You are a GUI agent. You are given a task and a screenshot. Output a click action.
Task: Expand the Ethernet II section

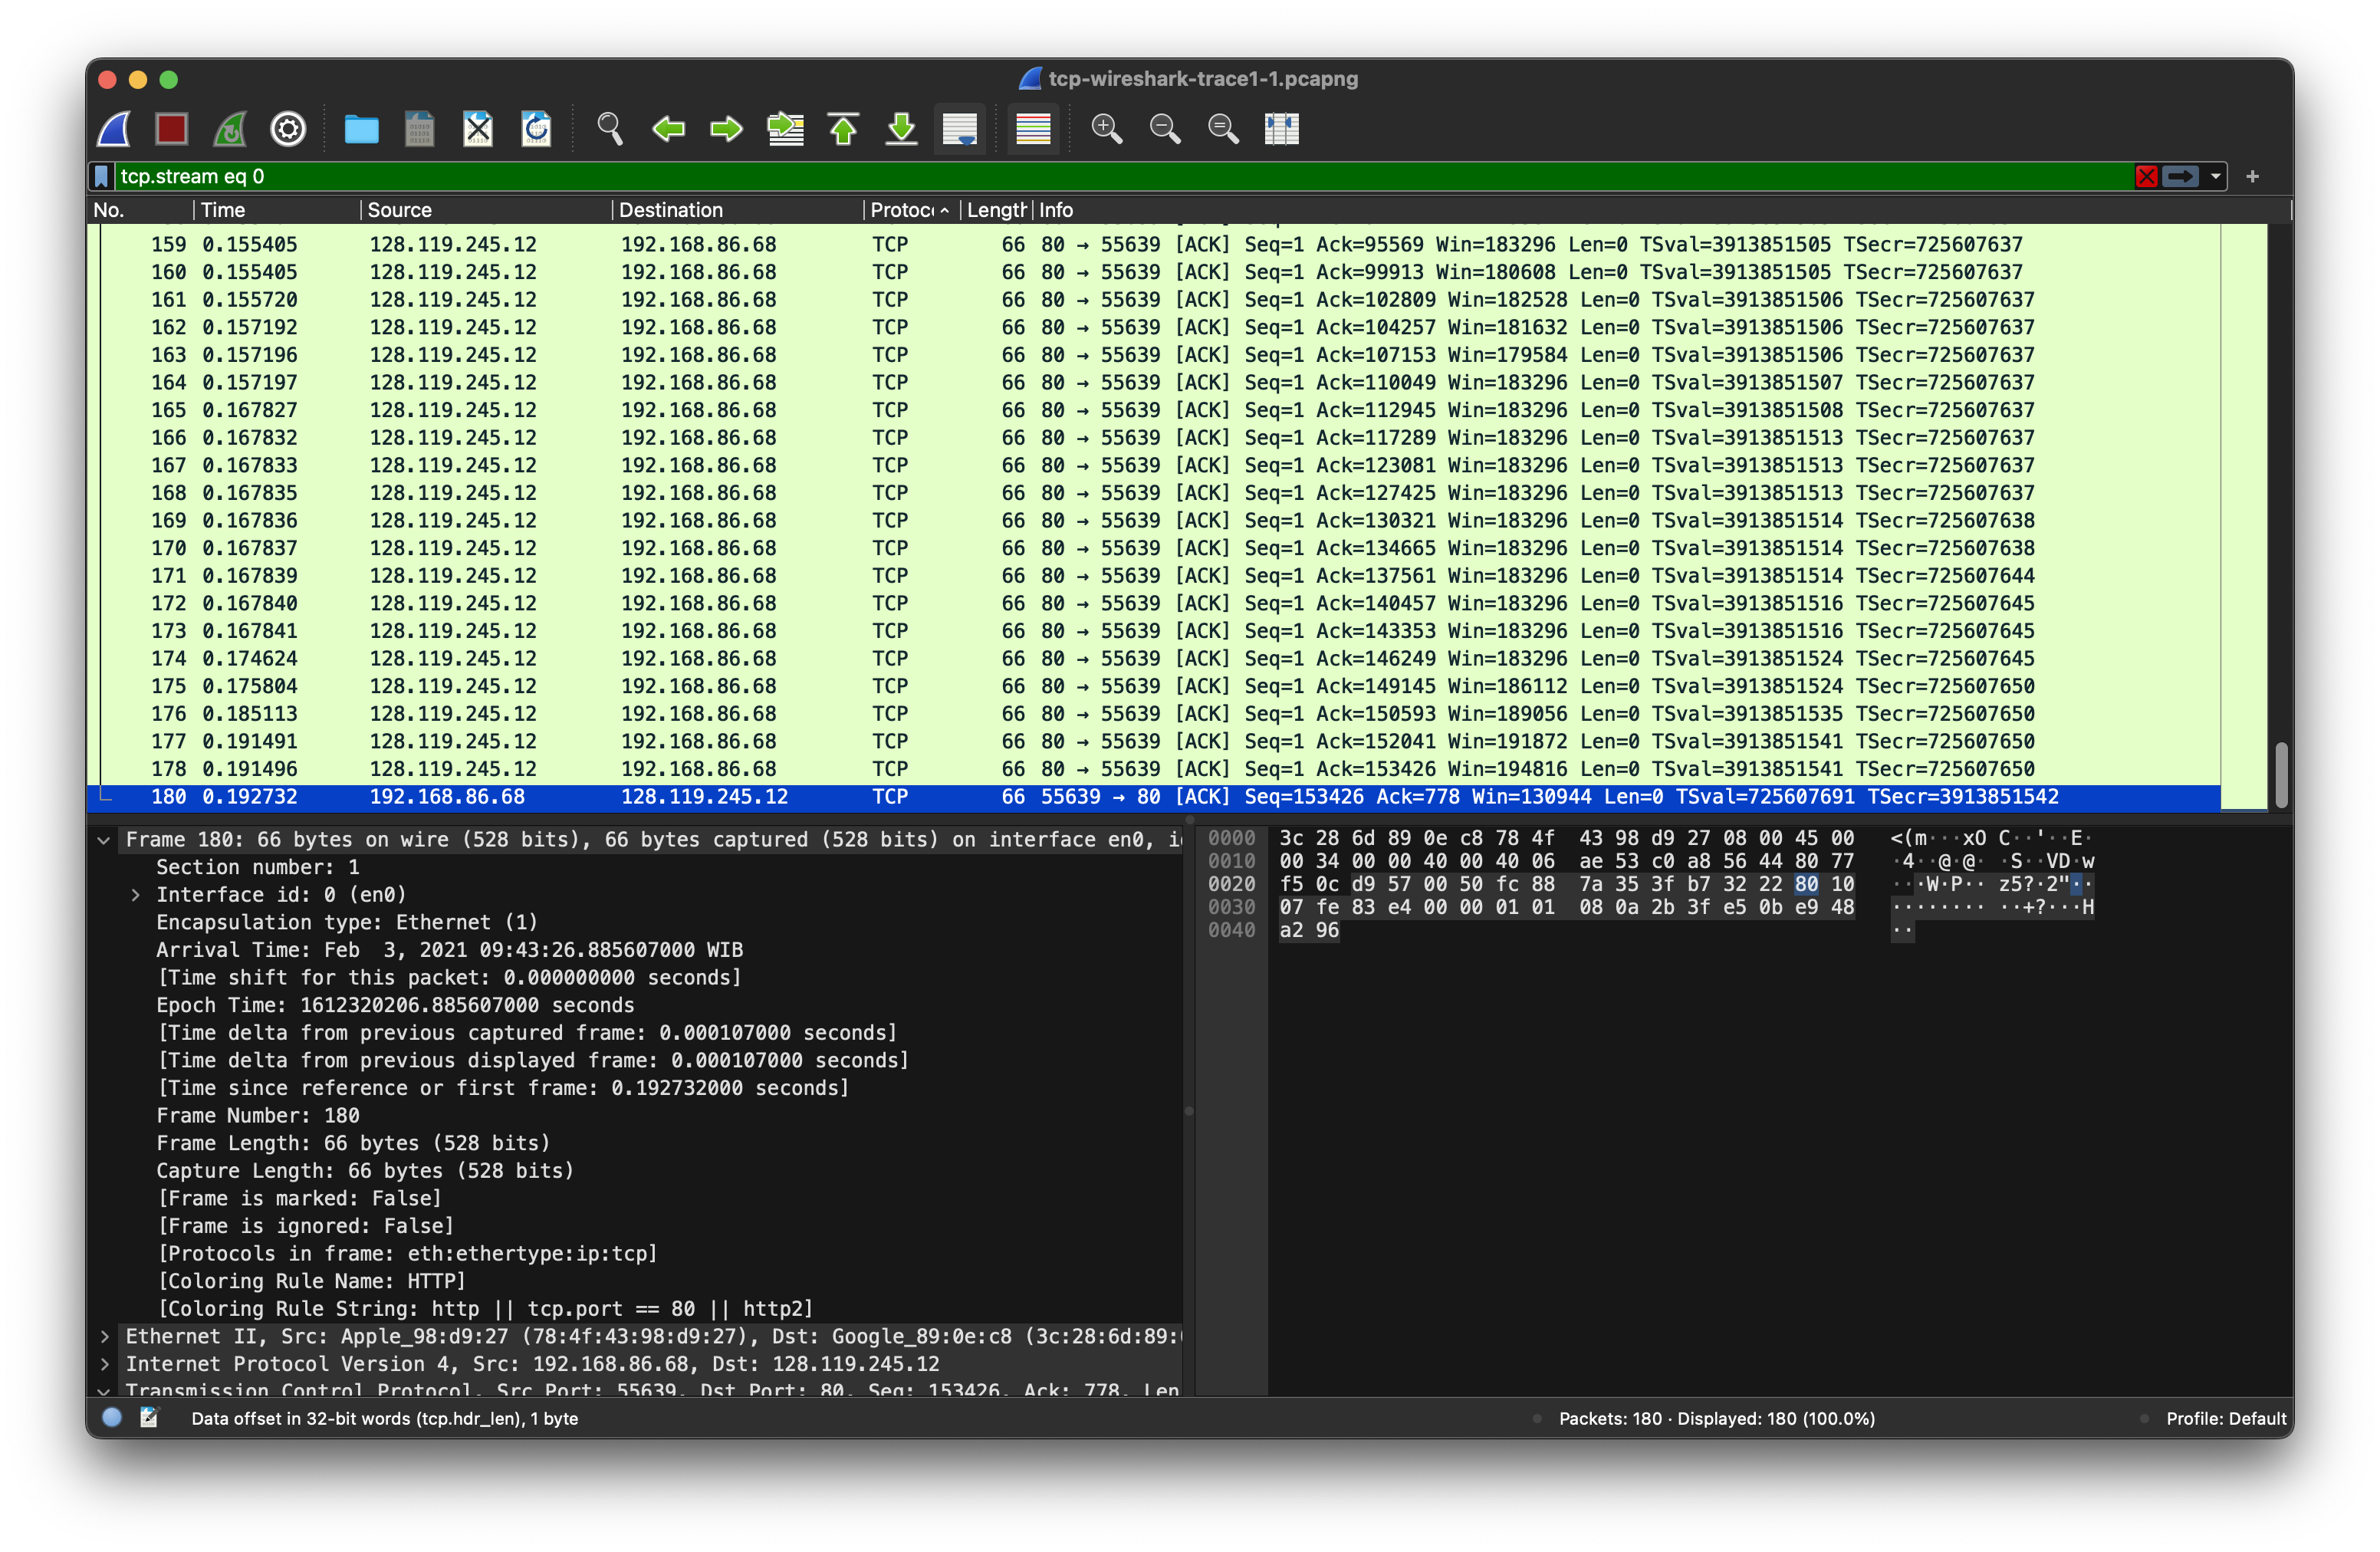pyautogui.click(x=104, y=1337)
